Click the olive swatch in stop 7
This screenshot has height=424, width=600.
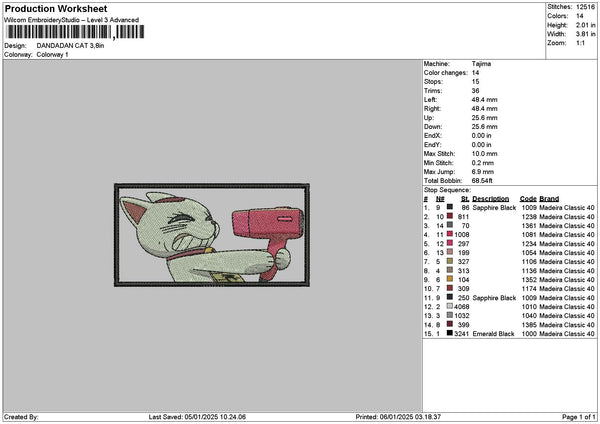coord(450,261)
